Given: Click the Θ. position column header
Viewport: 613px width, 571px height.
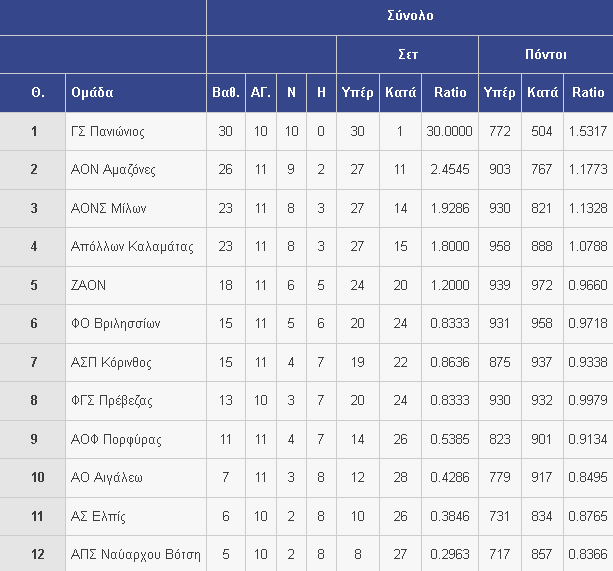Looking at the screenshot, I should (x=37, y=92).
